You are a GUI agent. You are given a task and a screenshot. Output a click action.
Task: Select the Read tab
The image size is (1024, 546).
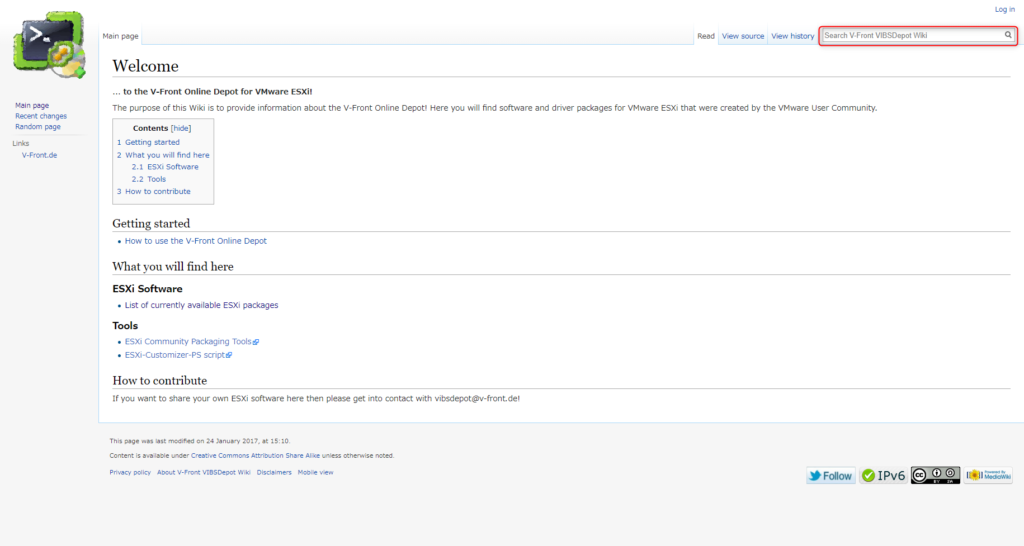pyautogui.click(x=706, y=36)
